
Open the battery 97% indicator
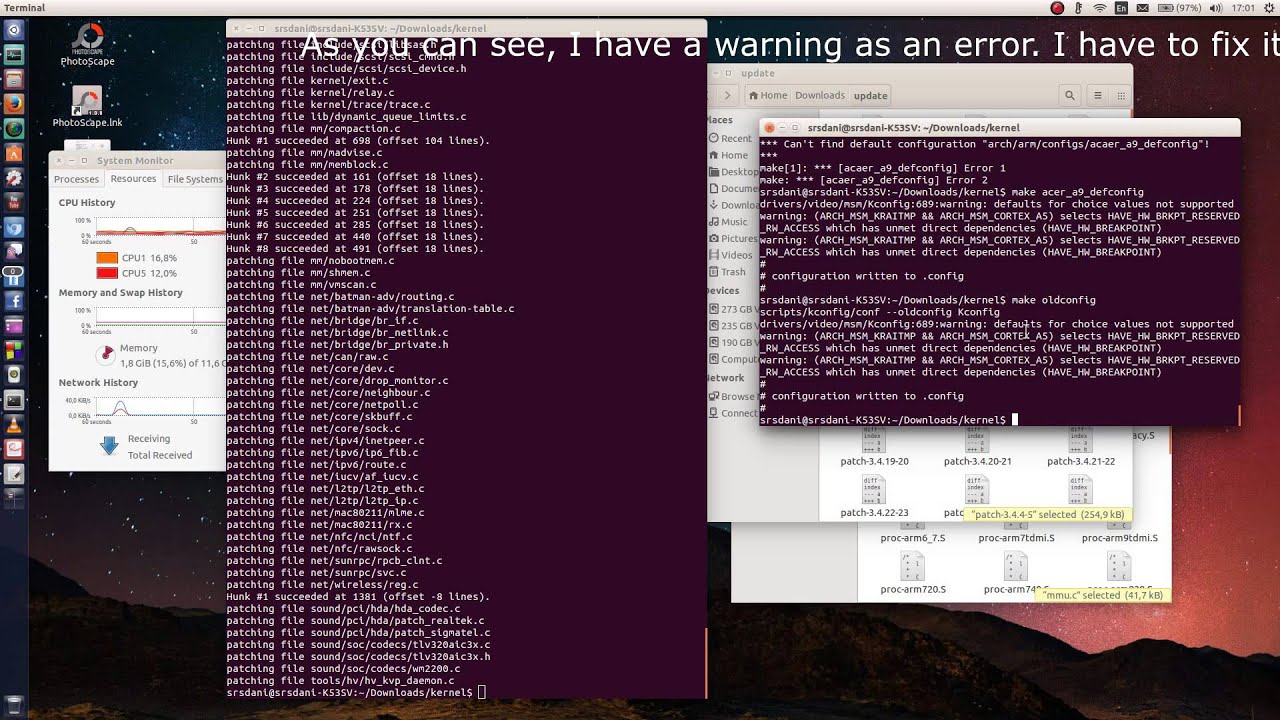pos(1180,8)
